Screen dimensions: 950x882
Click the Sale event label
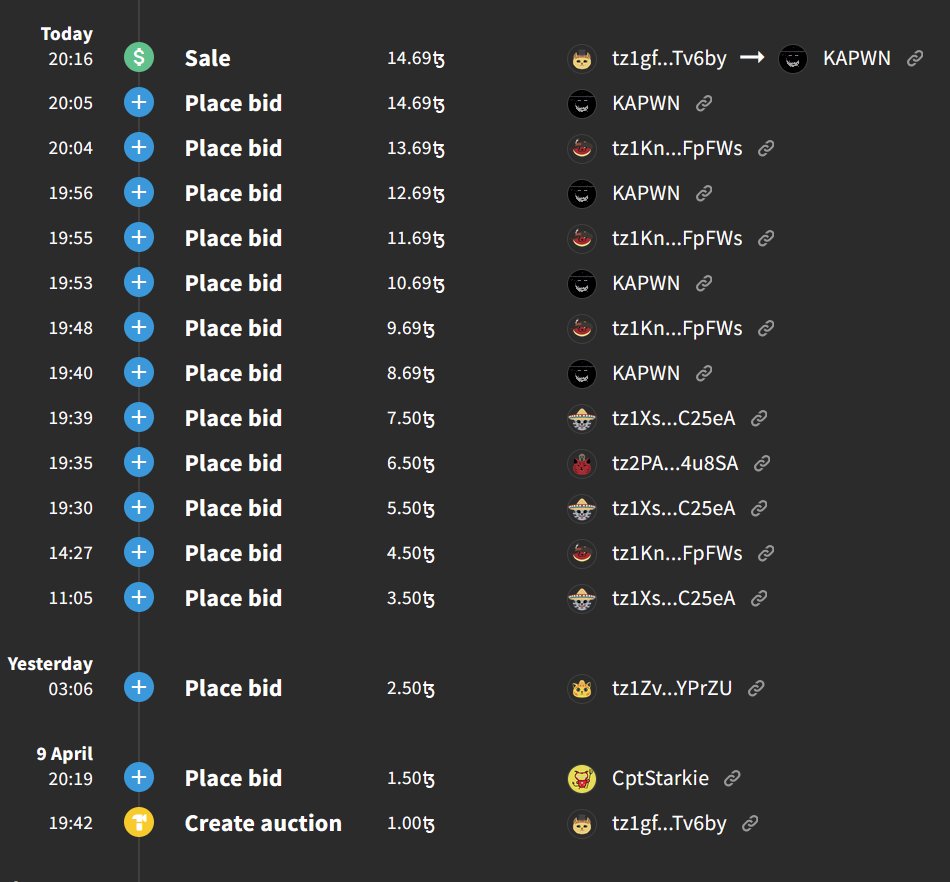pyautogui.click(x=207, y=58)
